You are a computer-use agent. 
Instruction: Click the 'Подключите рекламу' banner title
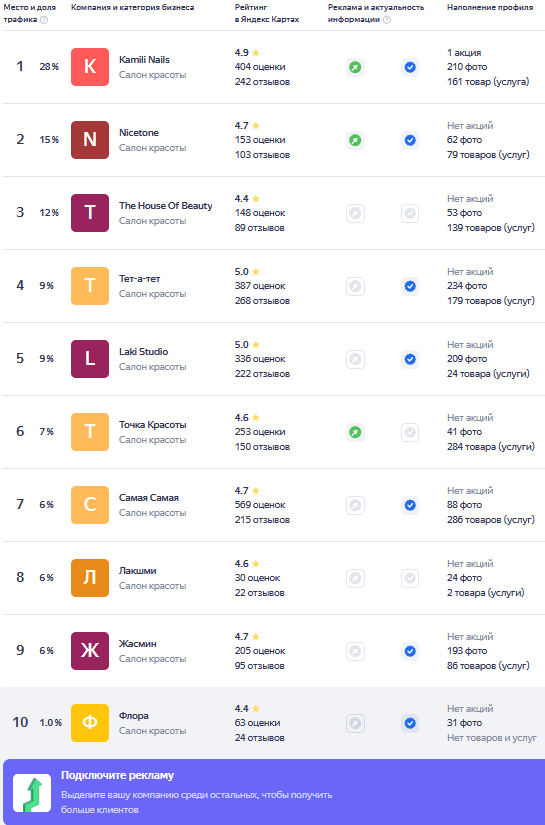point(117,775)
